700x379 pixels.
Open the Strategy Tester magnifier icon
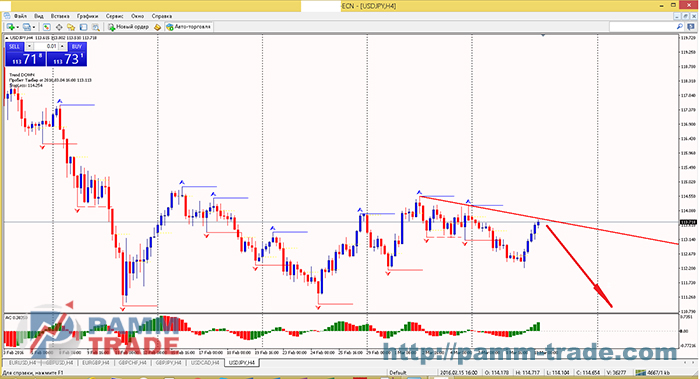[x=96, y=27]
